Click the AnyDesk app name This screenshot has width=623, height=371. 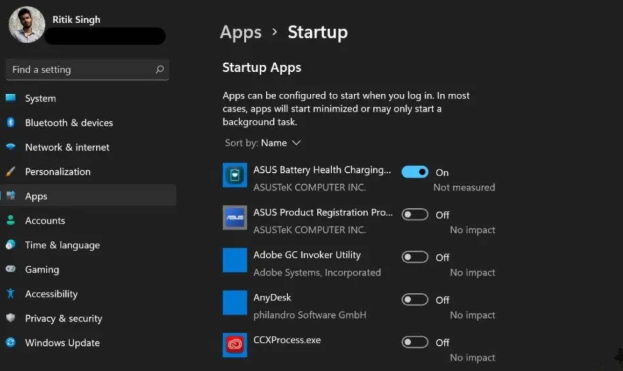click(x=272, y=298)
